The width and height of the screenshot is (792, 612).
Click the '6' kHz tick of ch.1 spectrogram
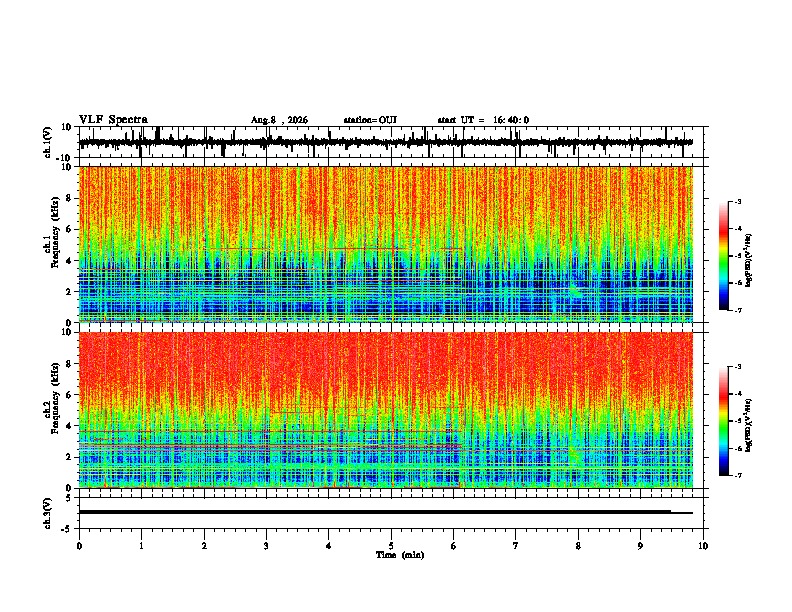70,229
